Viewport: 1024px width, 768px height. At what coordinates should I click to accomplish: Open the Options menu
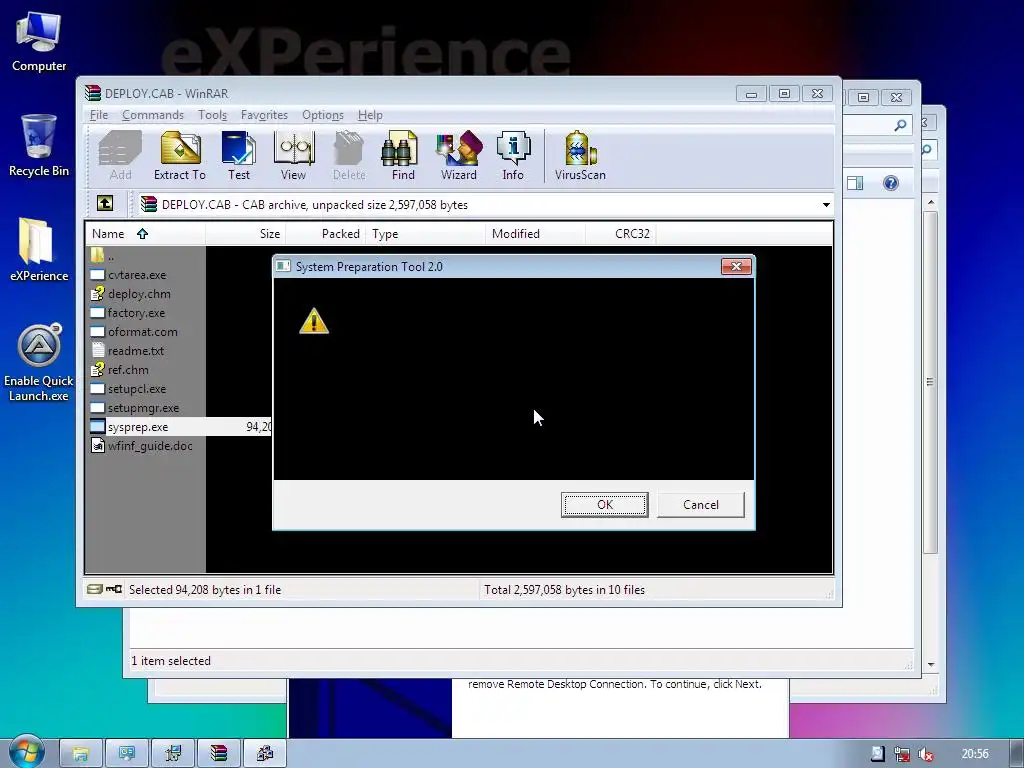[323, 115]
